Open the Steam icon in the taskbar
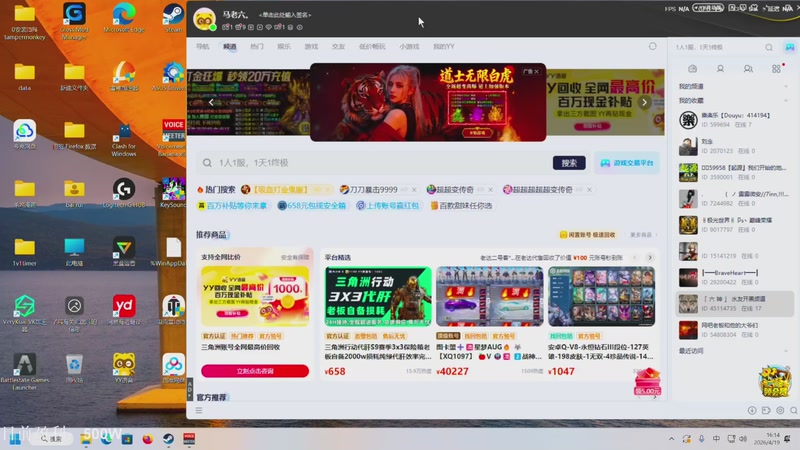The image size is (800, 450). 168,439
